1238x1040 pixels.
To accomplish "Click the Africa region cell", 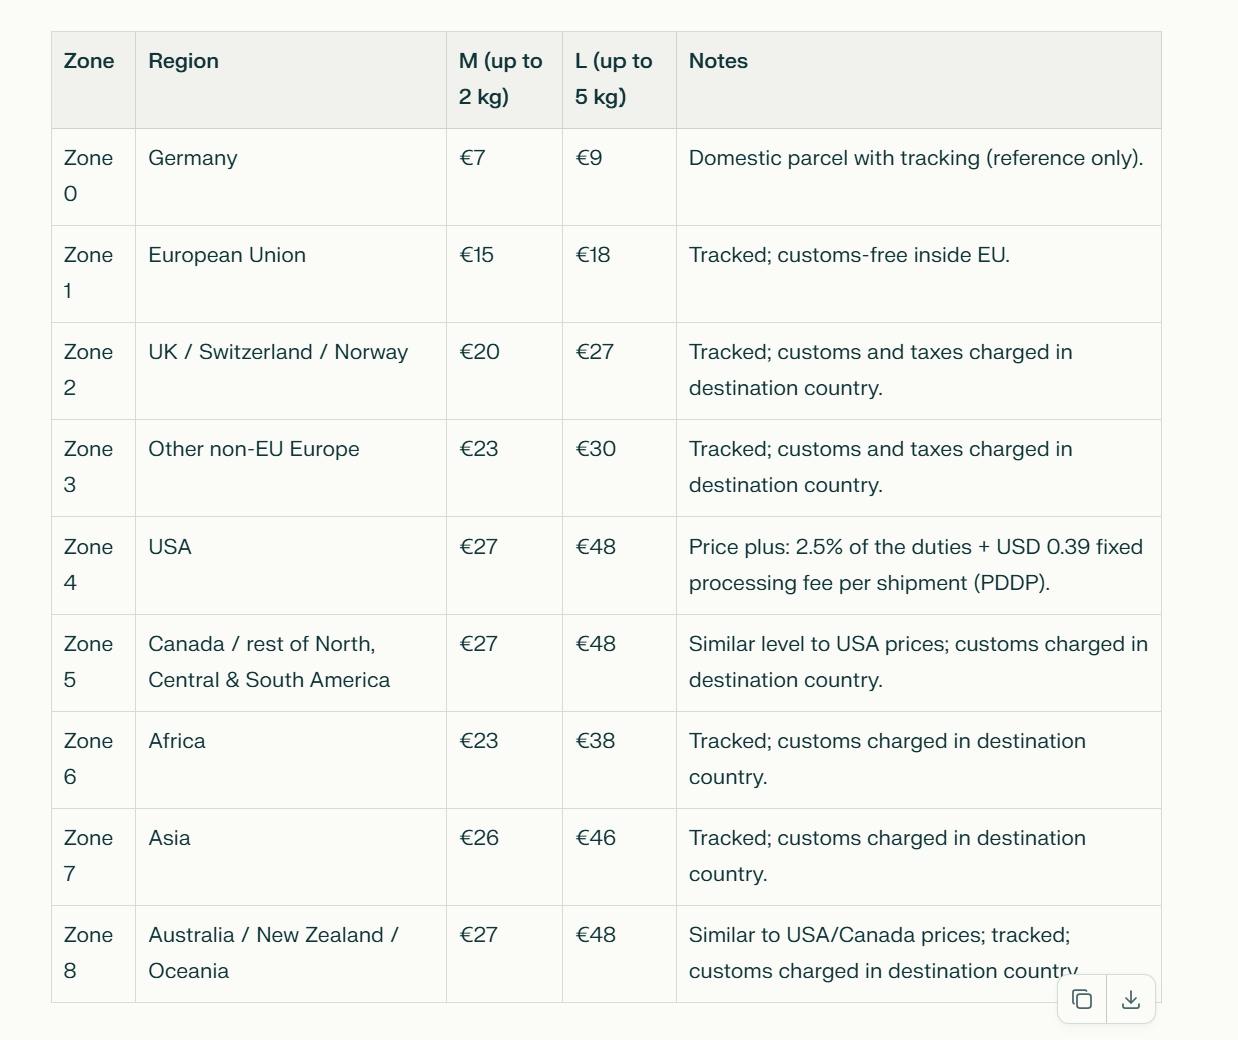I will click(177, 741).
